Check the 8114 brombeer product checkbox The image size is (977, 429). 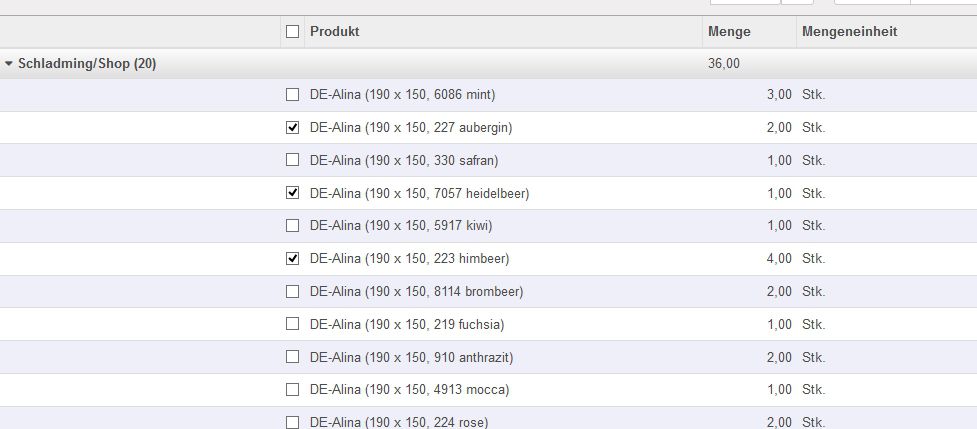click(292, 292)
